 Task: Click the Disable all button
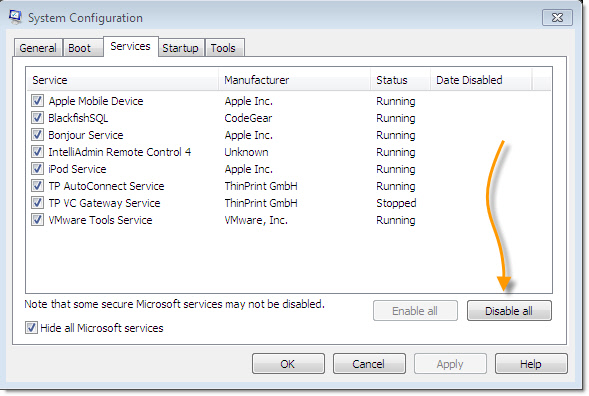pyautogui.click(x=509, y=310)
